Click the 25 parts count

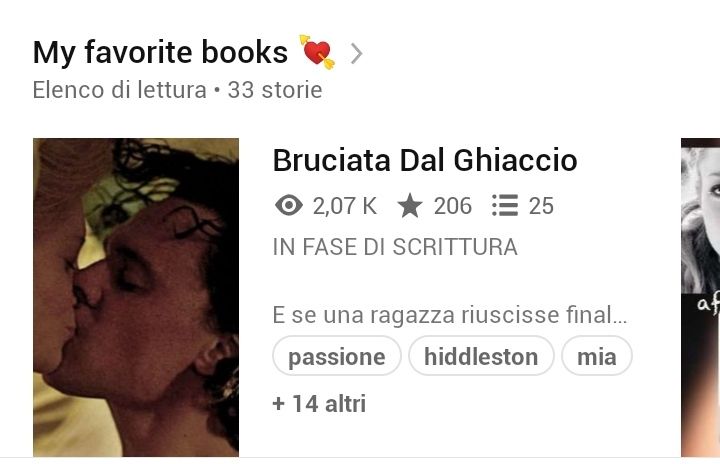coord(541,206)
